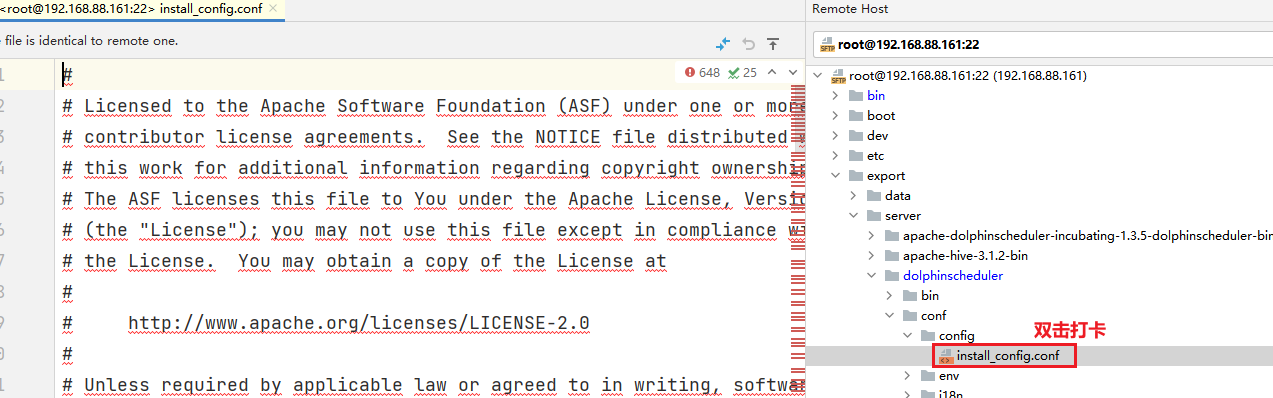Viewport: 1273px width, 398px height.
Task: Click the folder icon of server directory
Action: 874,216
